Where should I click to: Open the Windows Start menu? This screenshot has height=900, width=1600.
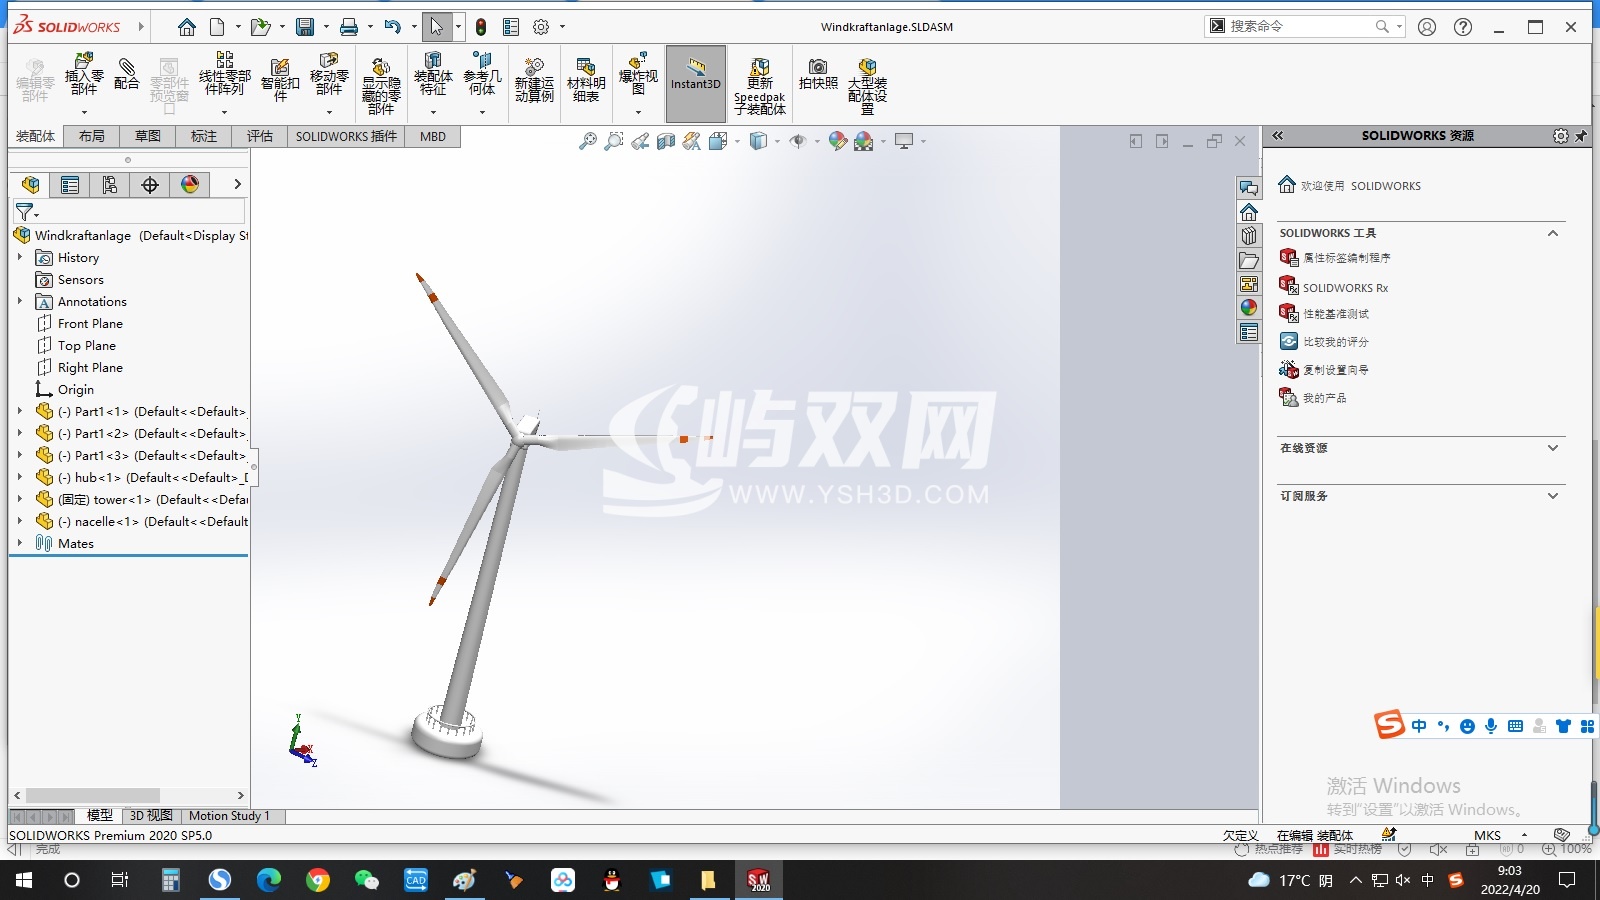[24, 880]
